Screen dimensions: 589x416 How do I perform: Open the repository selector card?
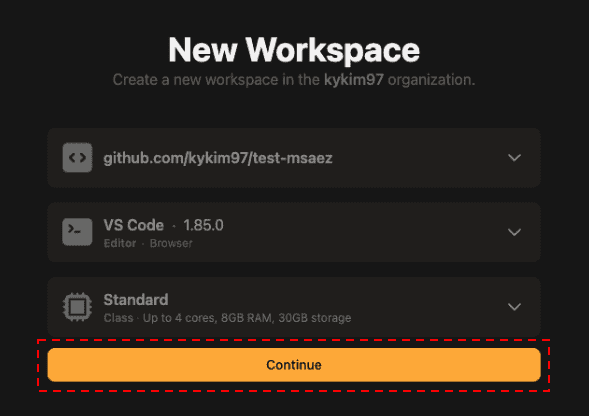click(294, 157)
